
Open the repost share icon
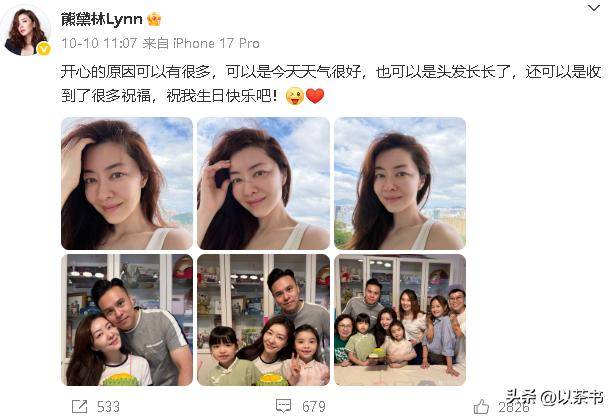point(80,406)
